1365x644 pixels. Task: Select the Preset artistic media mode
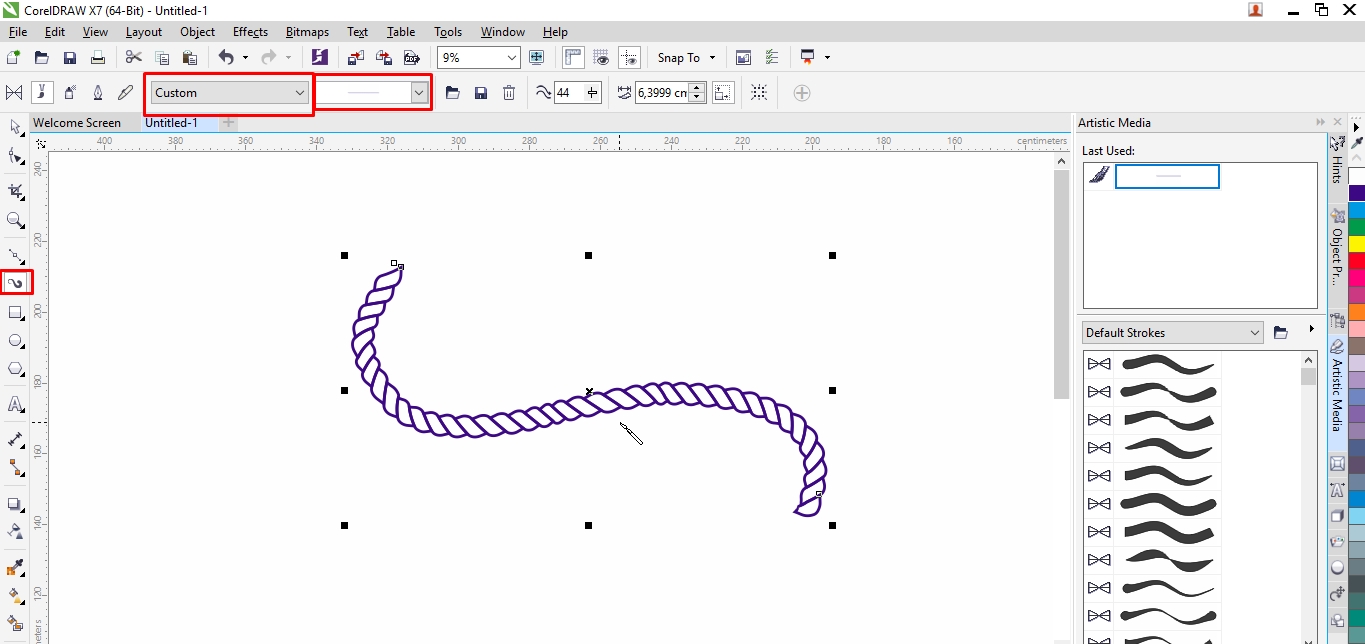pyautogui.click(x=14, y=93)
